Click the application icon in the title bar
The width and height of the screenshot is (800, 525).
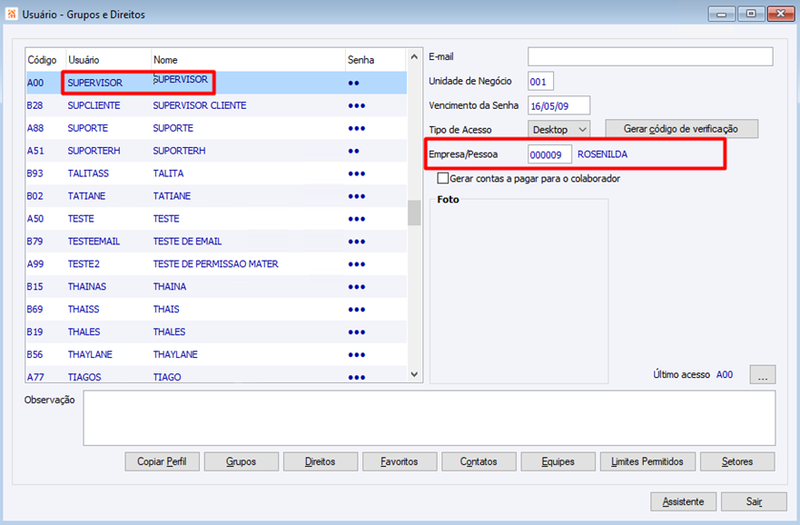[x=11, y=14]
